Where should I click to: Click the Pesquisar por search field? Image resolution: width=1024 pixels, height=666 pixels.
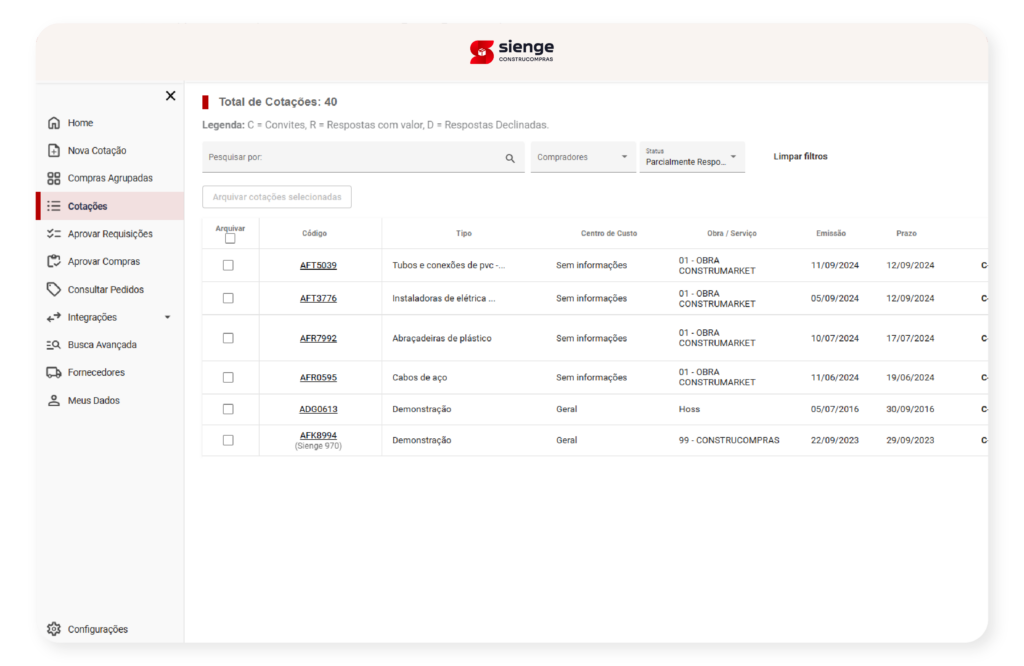363,157
